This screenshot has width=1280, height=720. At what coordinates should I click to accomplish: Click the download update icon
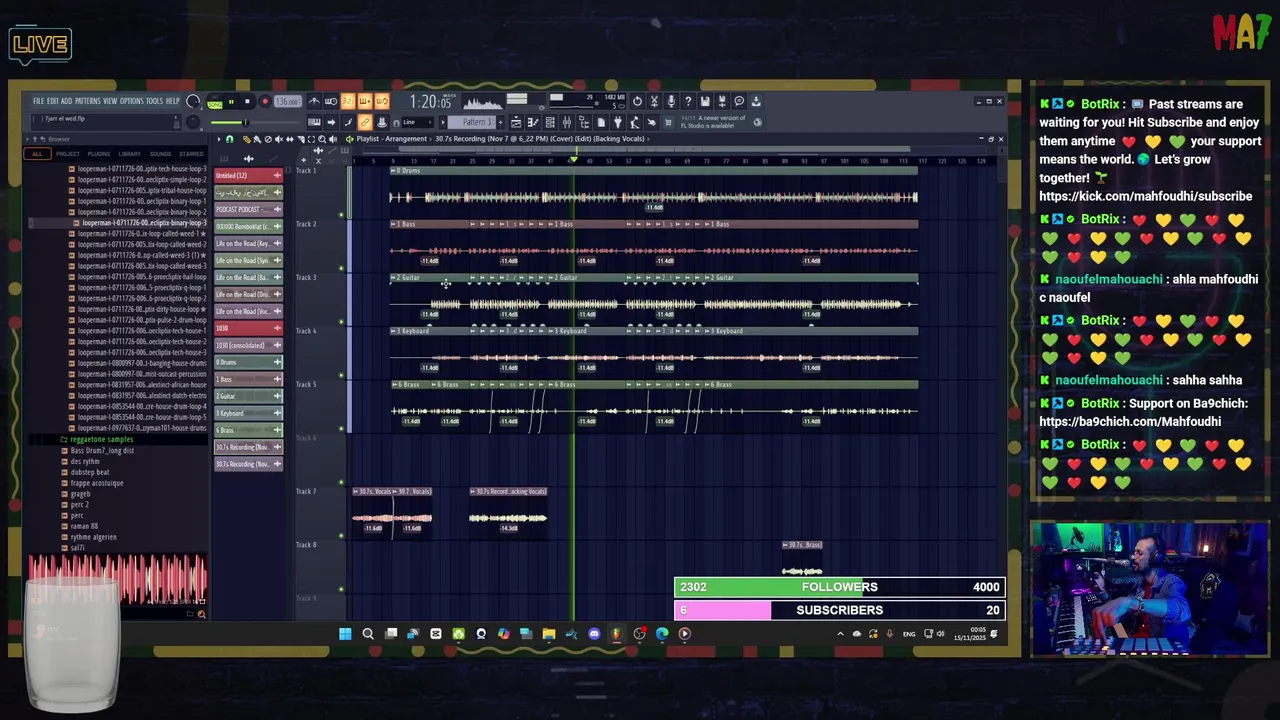tap(756, 101)
